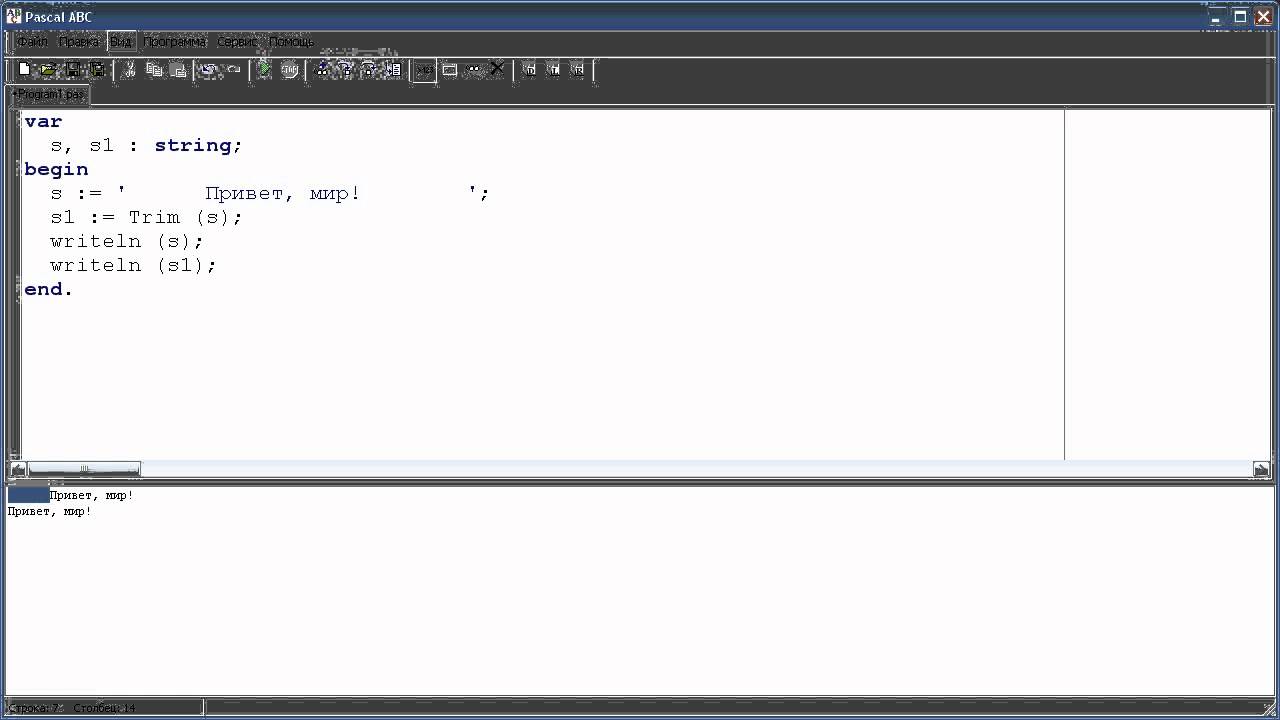Image resolution: width=1280 pixels, height=720 pixels.
Task: Open the Программа menu
Action: 175,42
